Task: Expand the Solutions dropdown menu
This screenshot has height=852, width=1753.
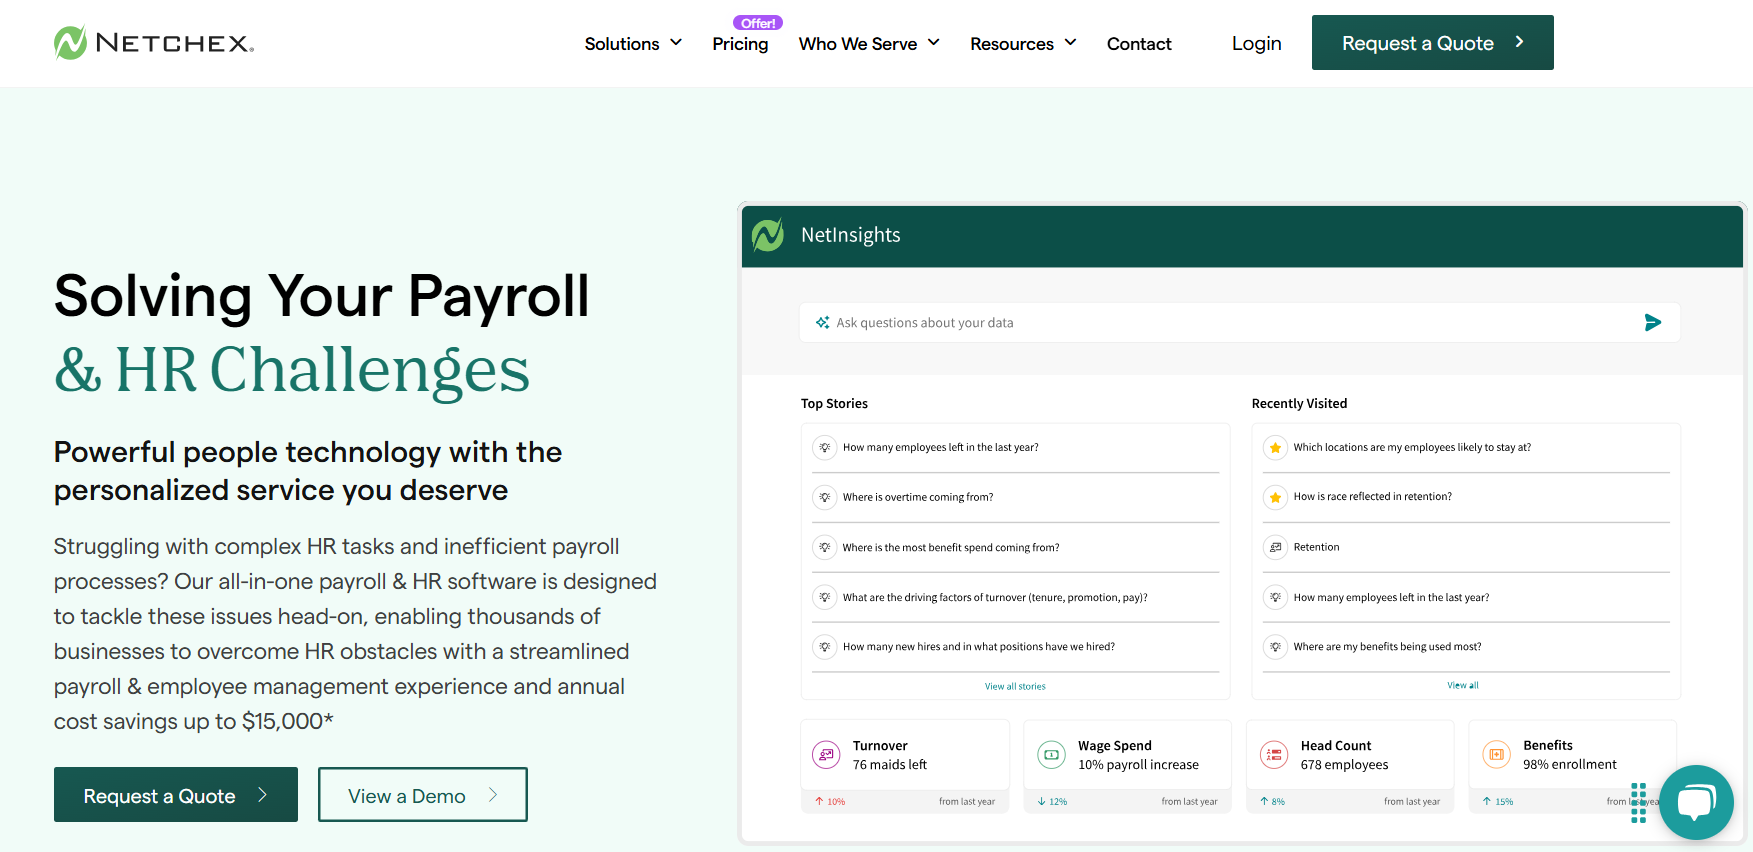Action: [633, 43]
